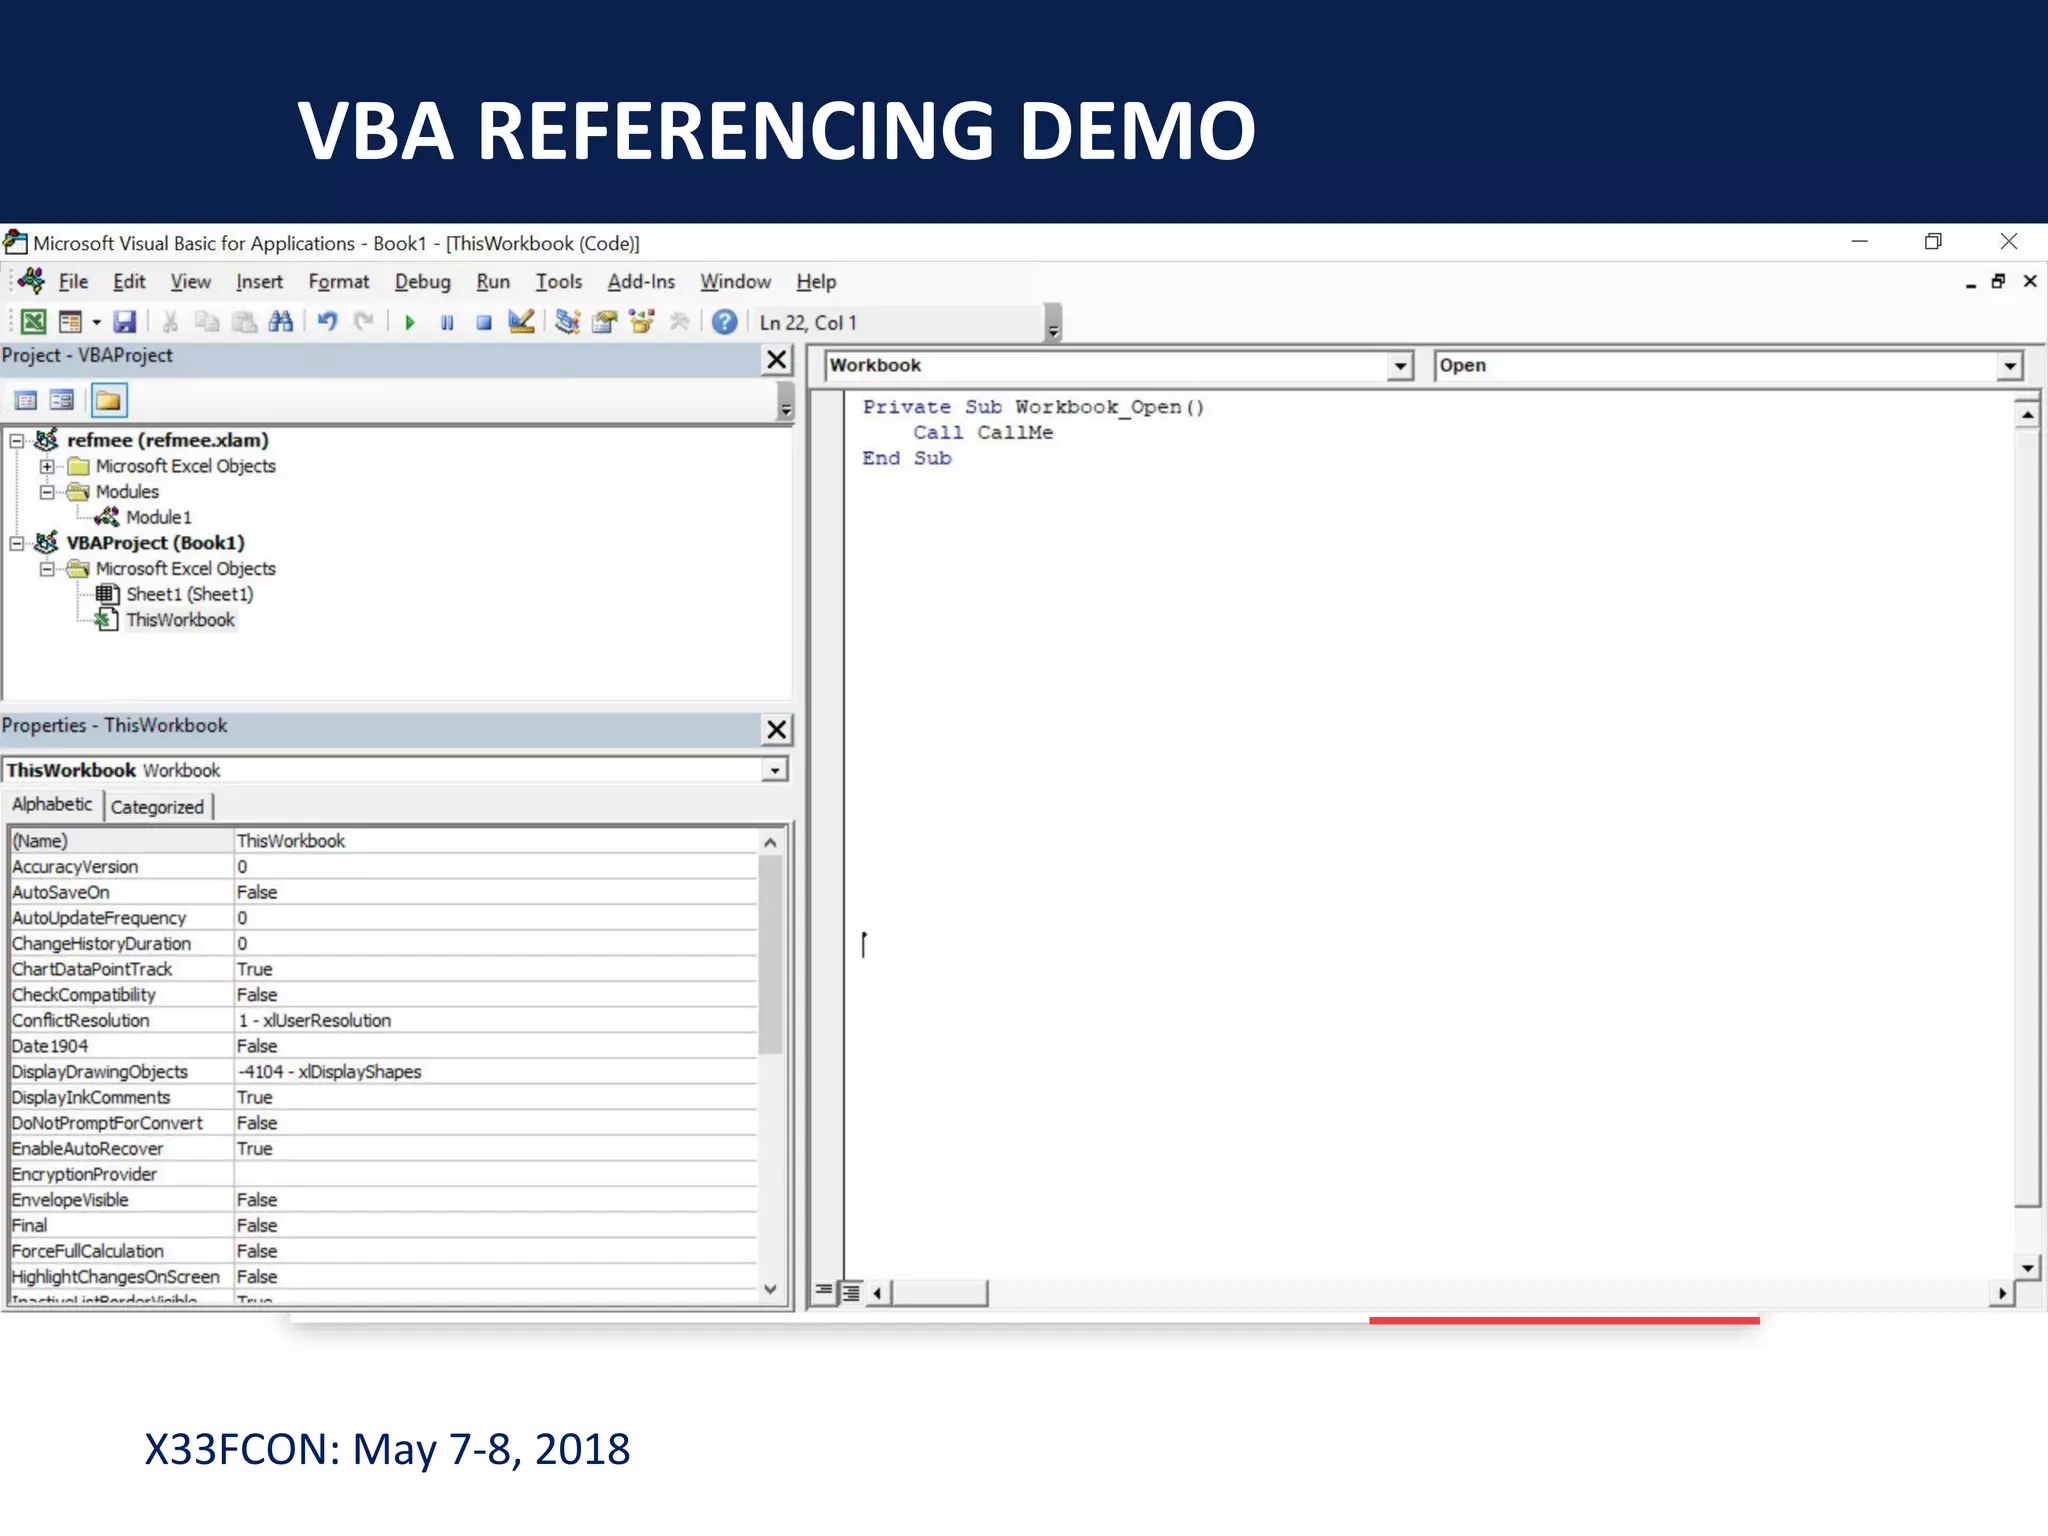2048x1536 pixels.
Task: Open the Object Browser icon
Action: pyautogui.click(x=642, y=322)
